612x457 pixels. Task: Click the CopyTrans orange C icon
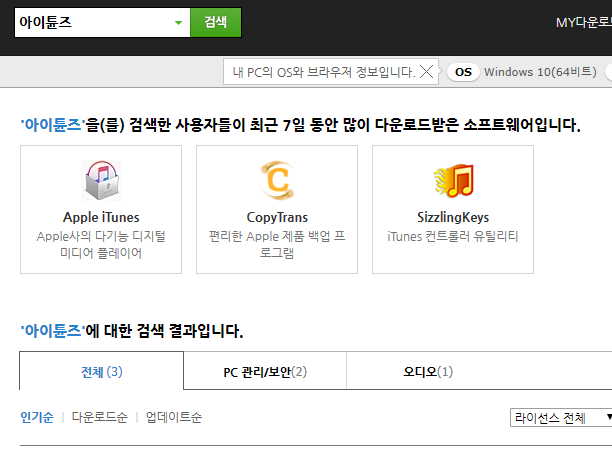tap(277, 180)
